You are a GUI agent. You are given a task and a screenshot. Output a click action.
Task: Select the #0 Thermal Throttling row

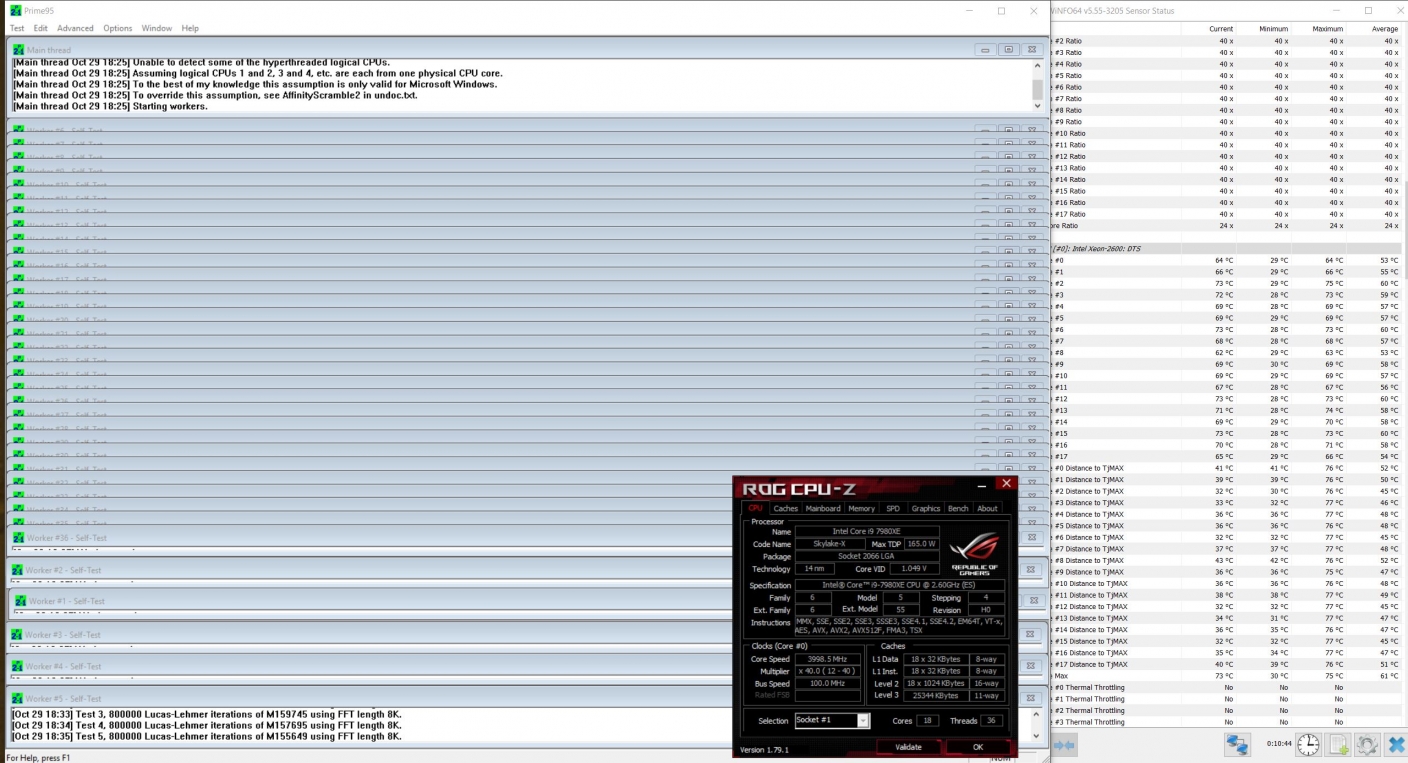tap(1227, 687)
